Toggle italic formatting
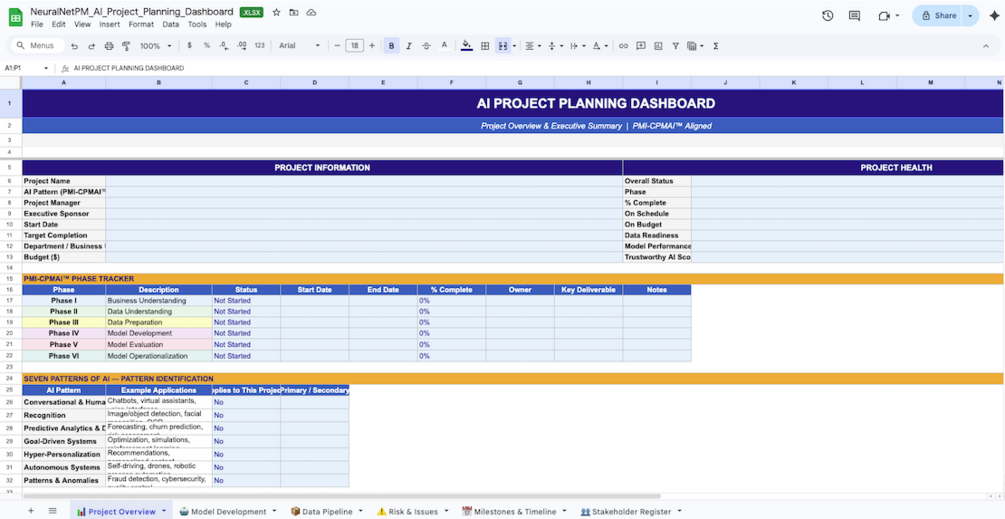The height and width of the screenshot is (519, 1005). tap(409, 46)
